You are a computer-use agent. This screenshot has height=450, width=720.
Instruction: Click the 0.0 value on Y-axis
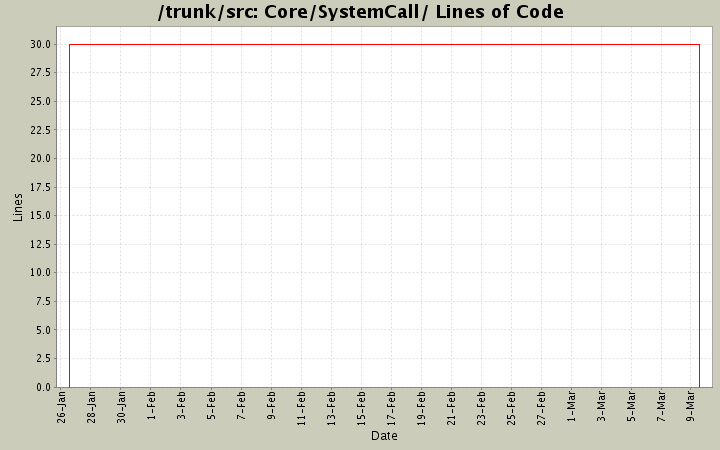44,387
